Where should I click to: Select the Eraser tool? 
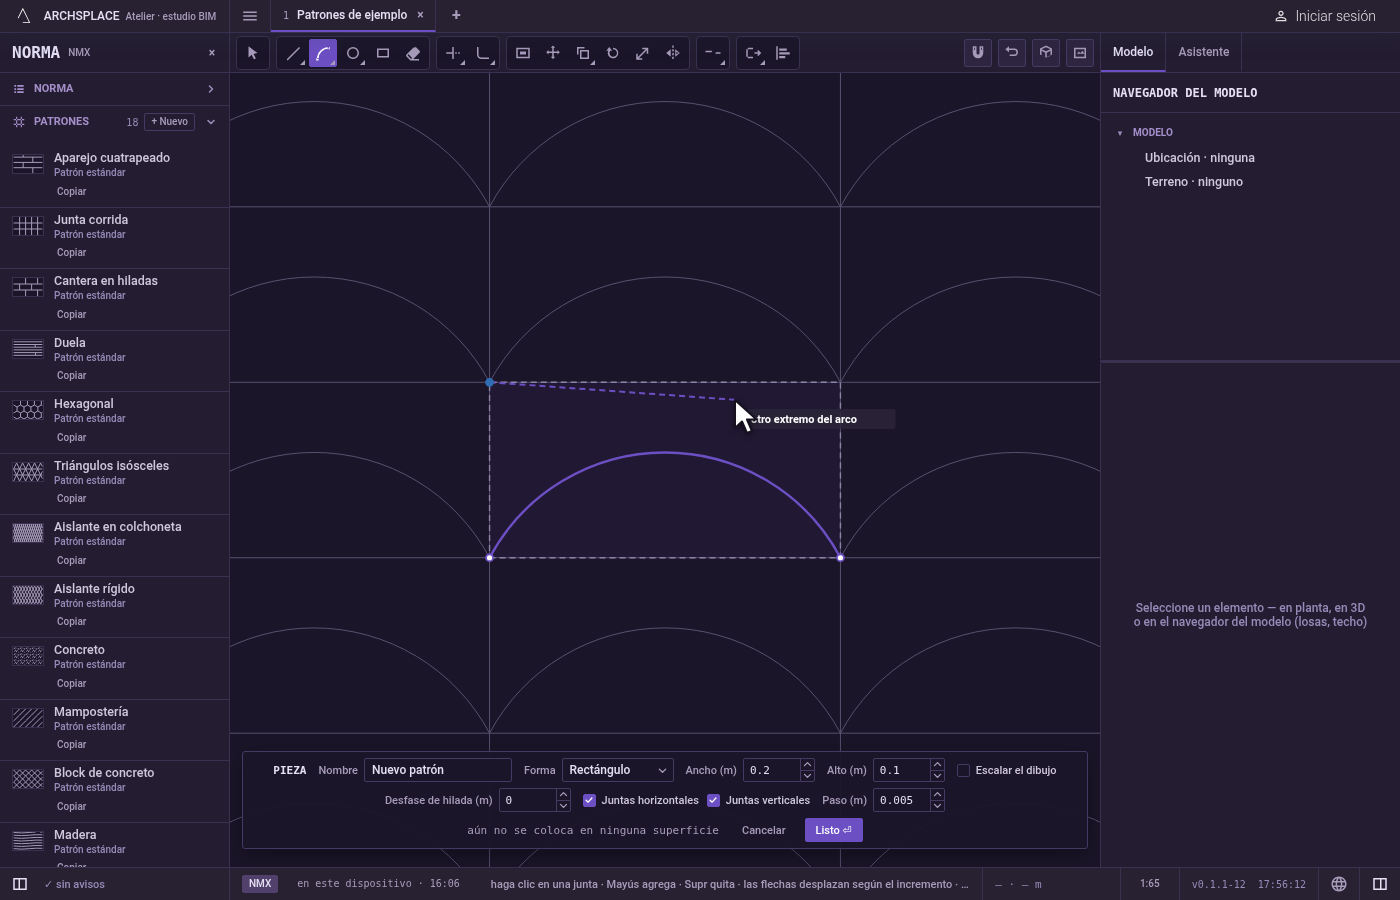pyautogui.click(x=413, y=53)
